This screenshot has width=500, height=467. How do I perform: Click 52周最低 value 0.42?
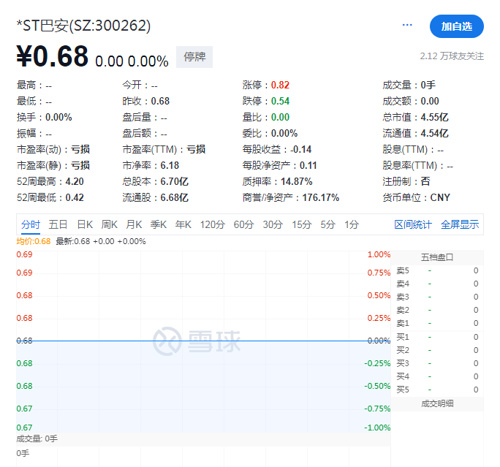tap(74, 198)
